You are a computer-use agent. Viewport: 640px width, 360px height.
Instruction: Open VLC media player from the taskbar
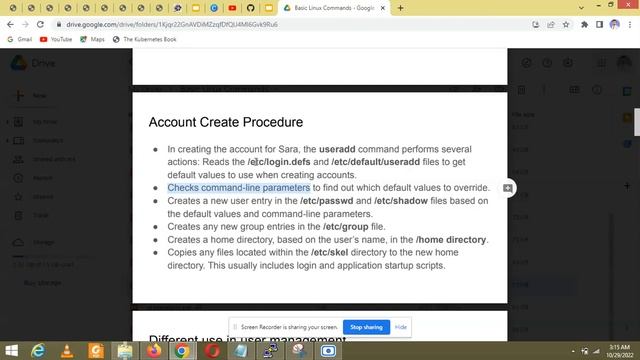coord(67,351)
